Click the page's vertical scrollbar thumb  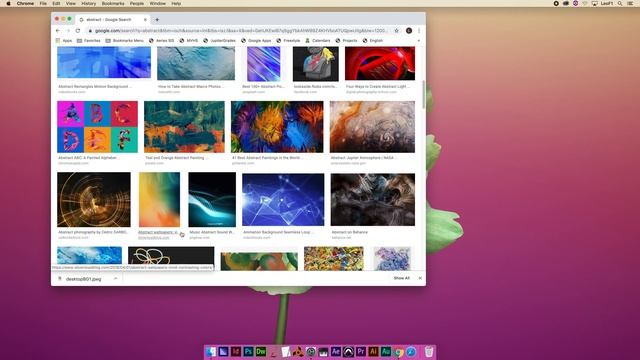pyautogui.click(x=423, y=95)
